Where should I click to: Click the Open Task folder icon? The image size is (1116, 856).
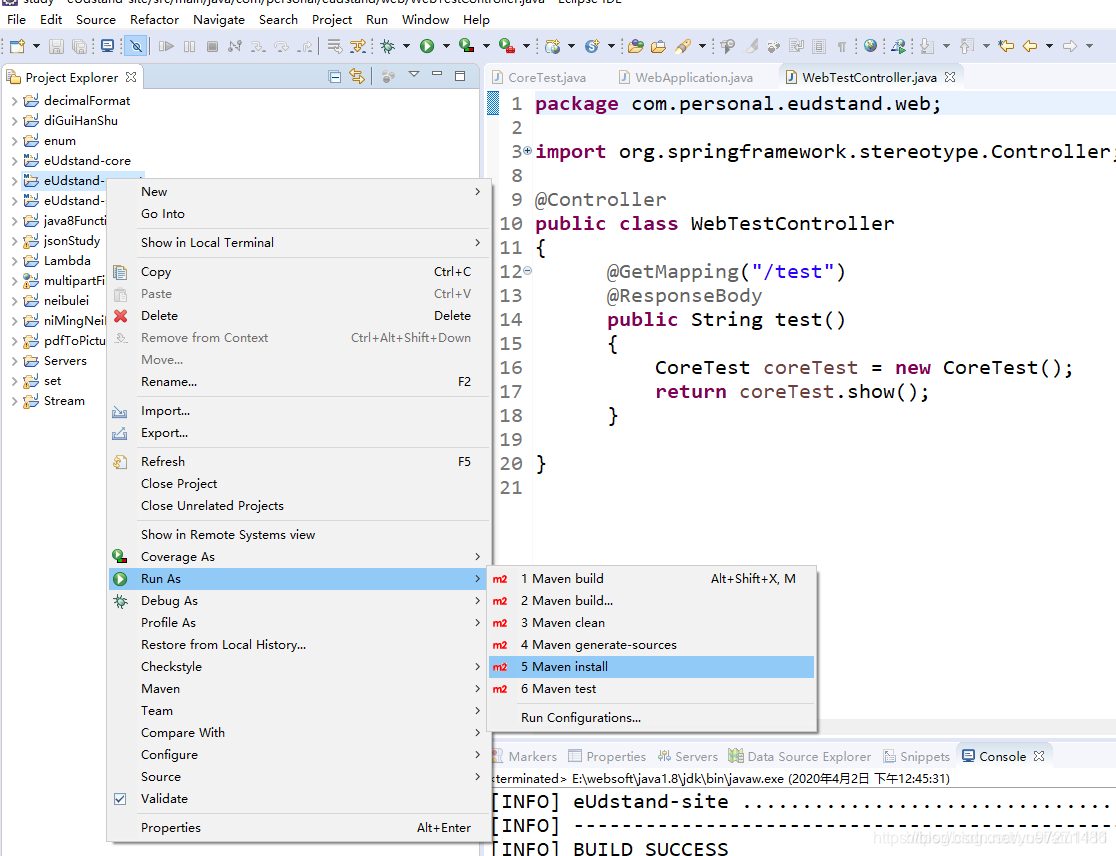tap(659, 46)
